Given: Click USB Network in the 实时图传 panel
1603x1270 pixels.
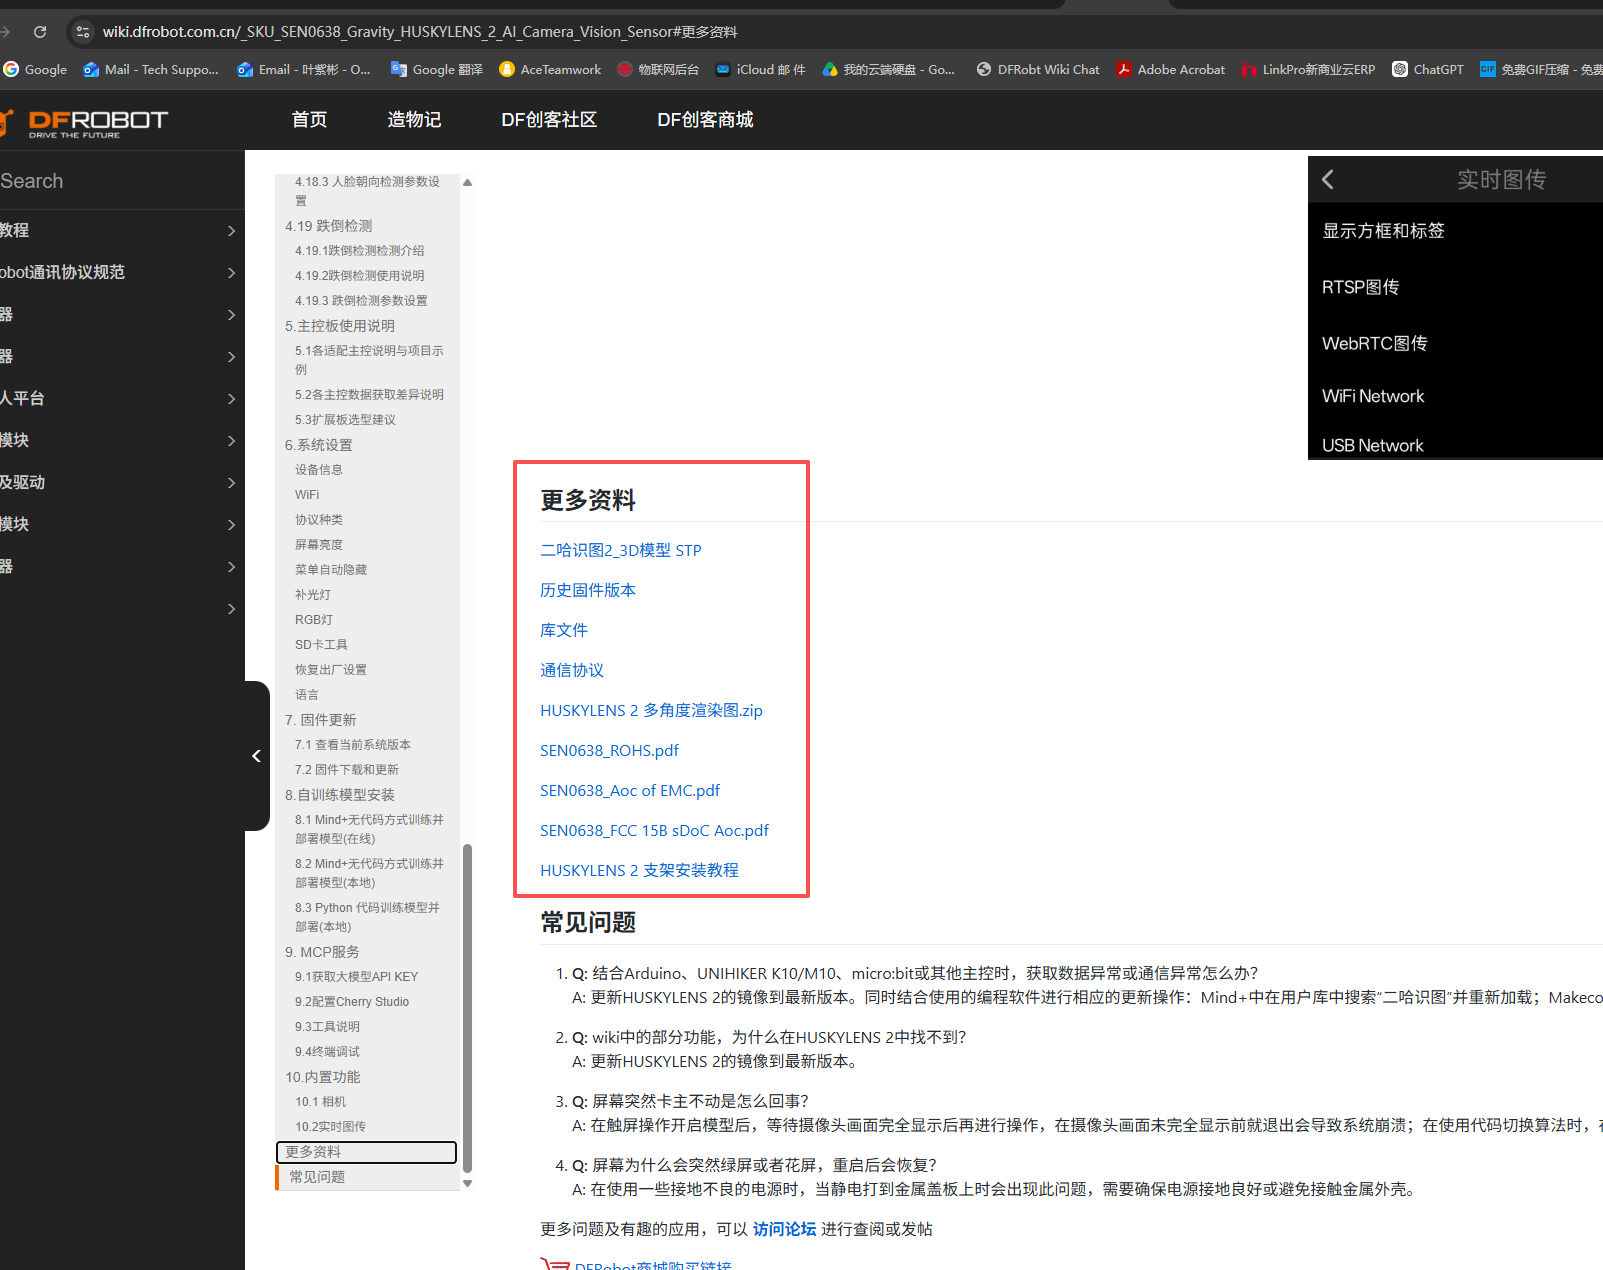Looking at the screenshot, I should point(1372,445).
